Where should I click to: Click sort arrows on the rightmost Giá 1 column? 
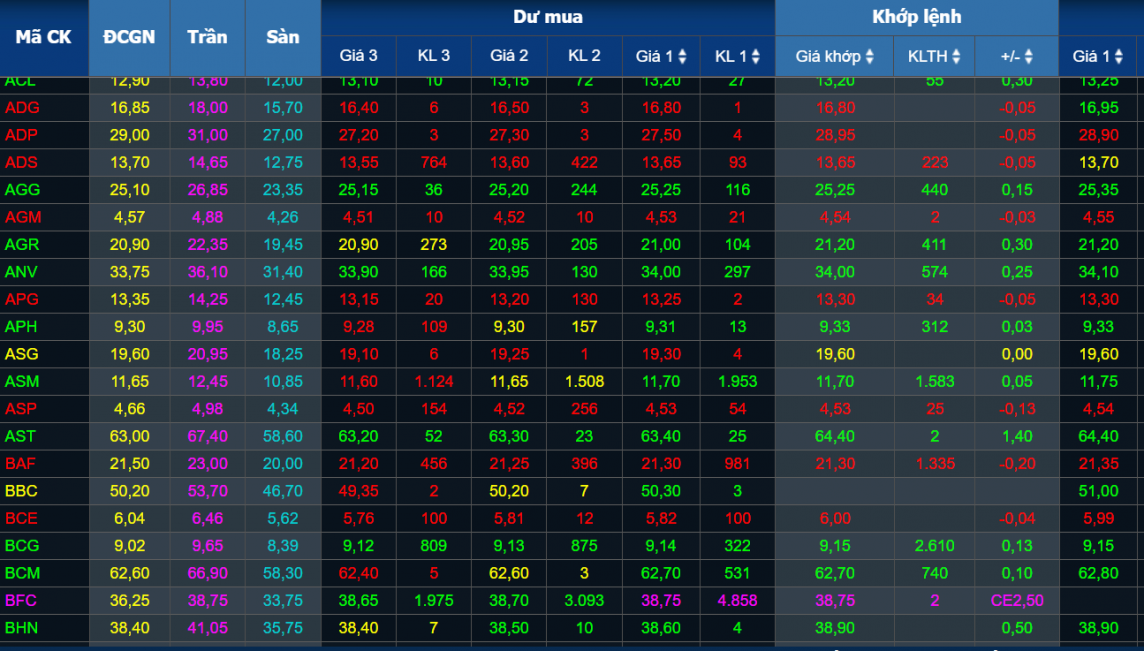pyautogui.click(x=1119, y=57)
